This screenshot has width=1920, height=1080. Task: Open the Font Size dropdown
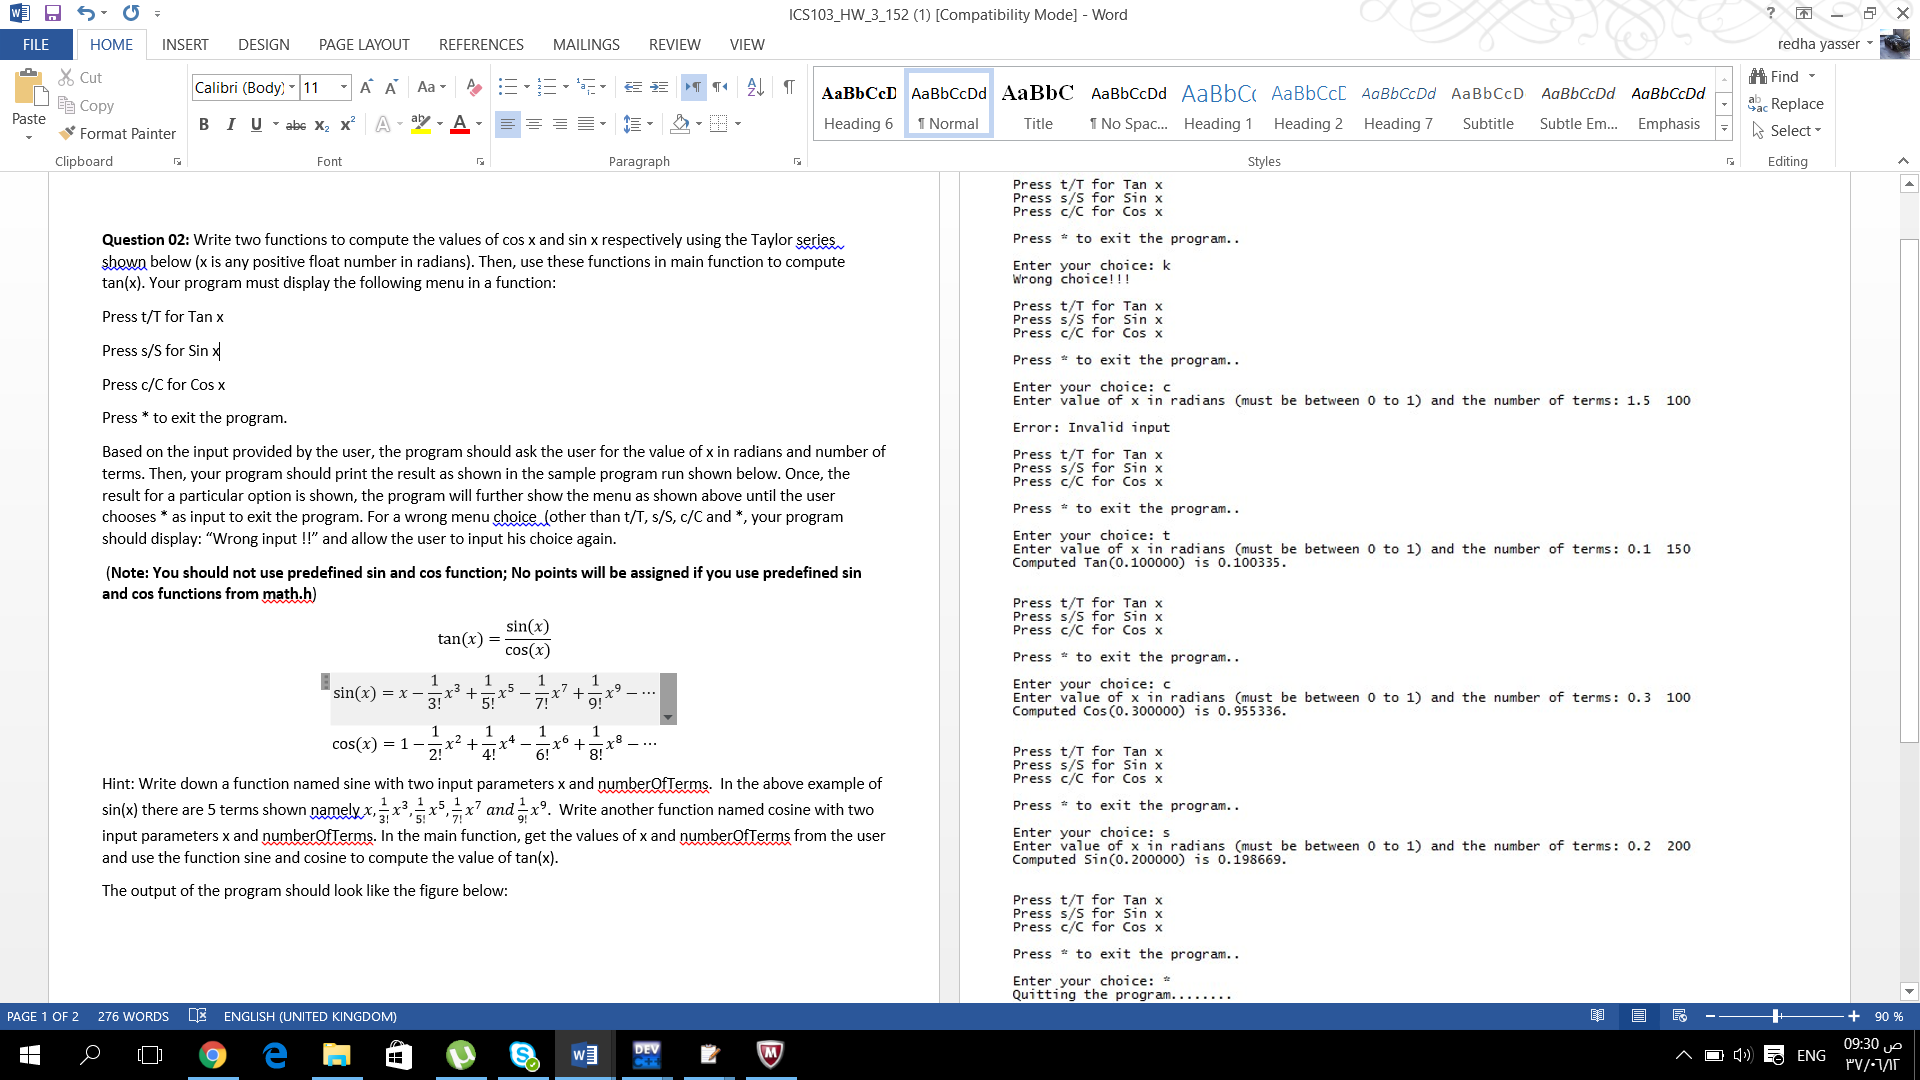(x=344, y=87)
